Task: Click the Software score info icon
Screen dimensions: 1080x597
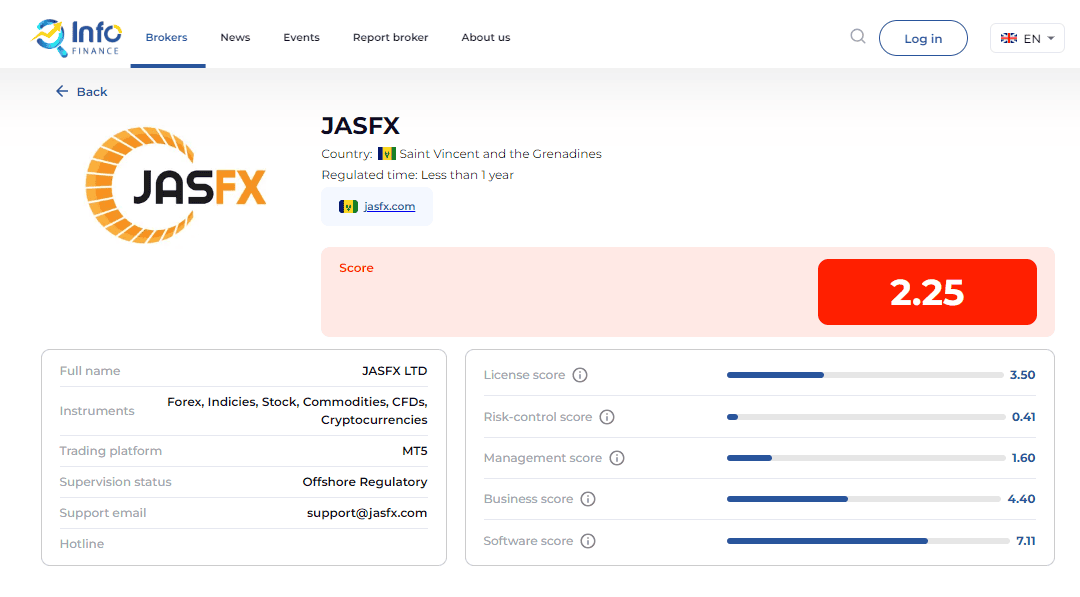Action: click(588, 541)
